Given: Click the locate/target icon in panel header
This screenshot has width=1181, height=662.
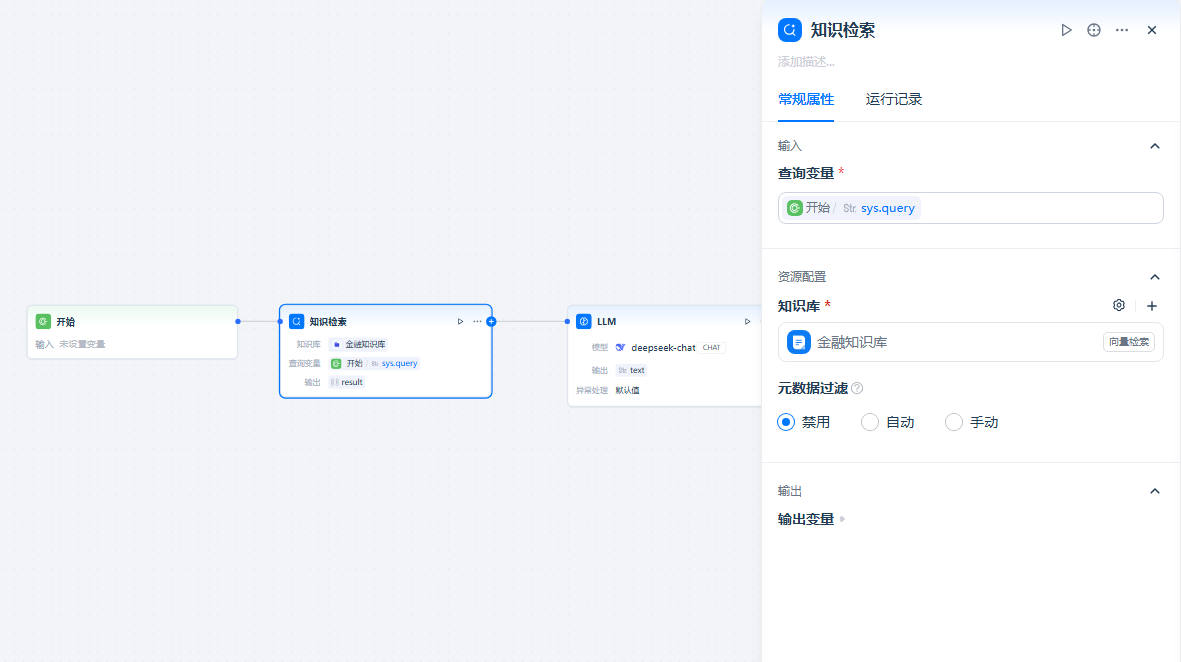Looking at the screenshot, I should 1093,30.
